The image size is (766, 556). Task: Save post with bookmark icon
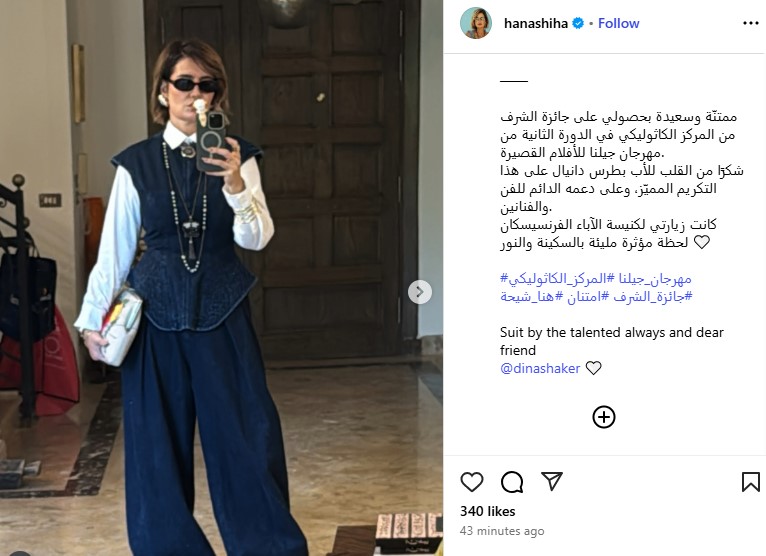pos(750,482)
